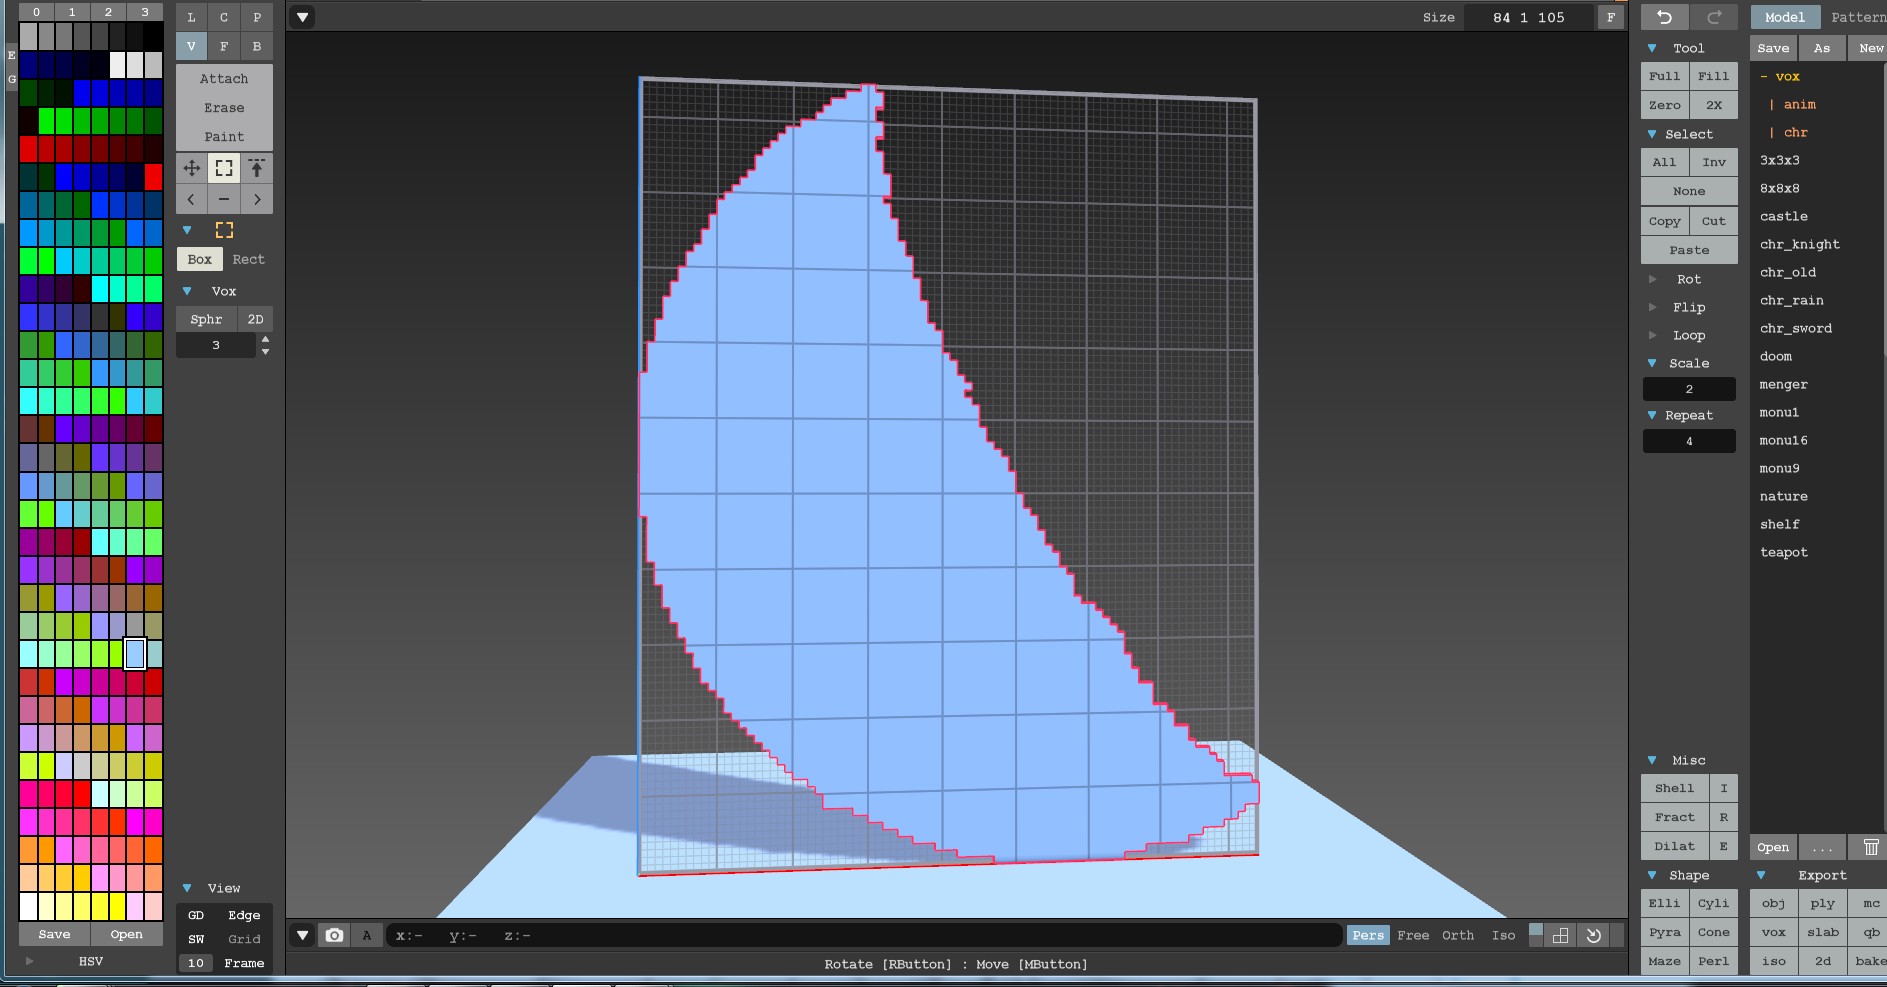
Task: Collapse the Repeat section
Action: [x=1652, y=415]
